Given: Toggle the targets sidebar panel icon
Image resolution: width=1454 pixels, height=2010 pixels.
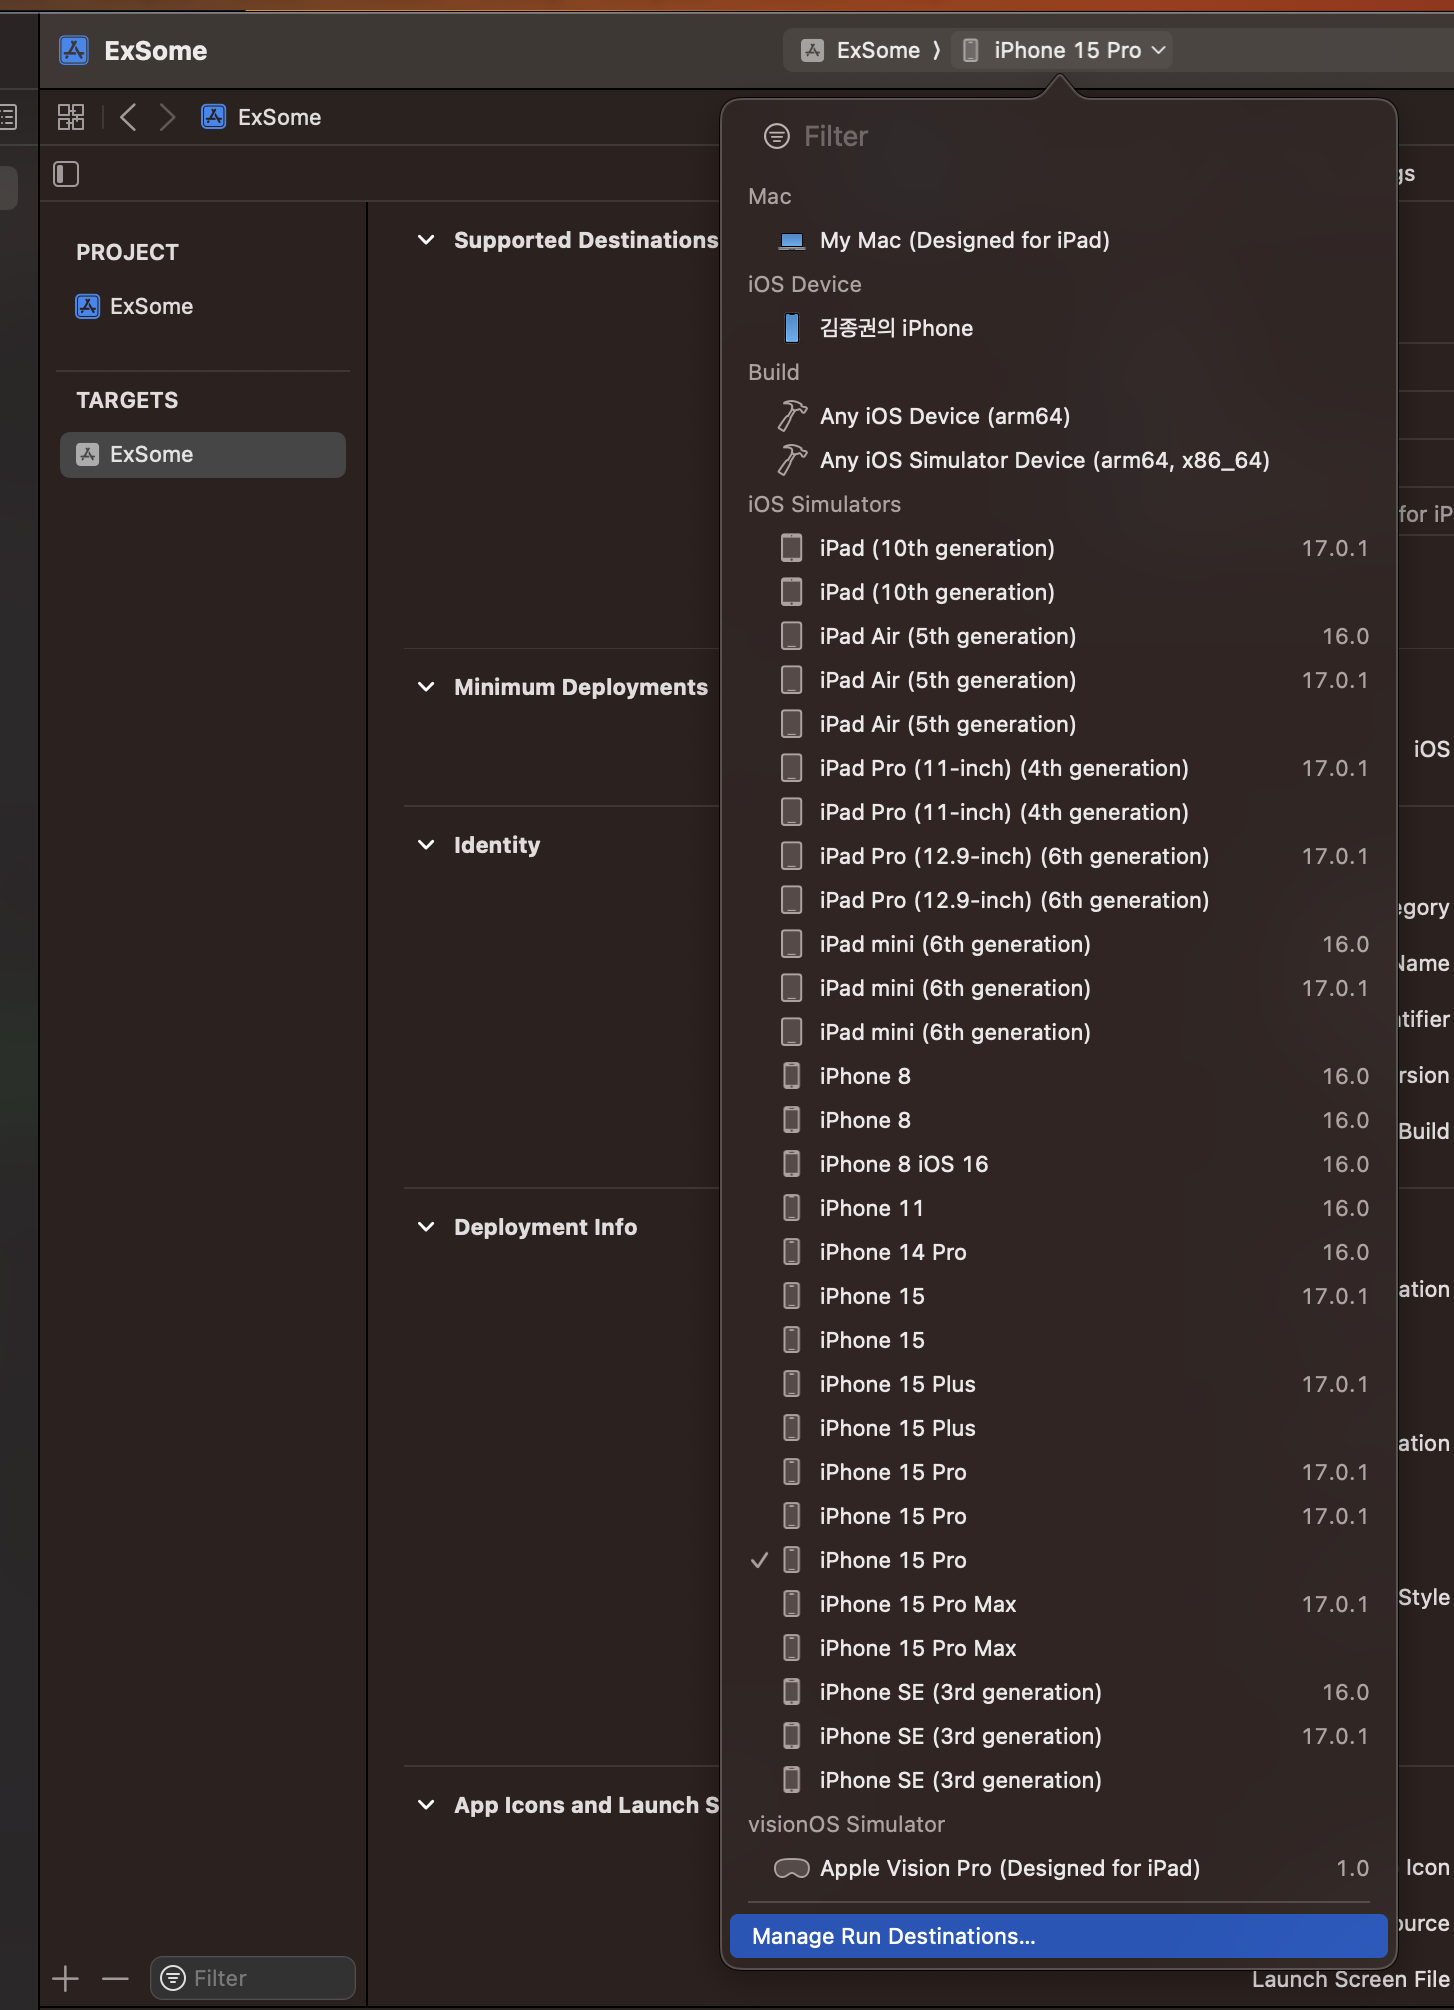Looking at the screenshot, I should [x=66, y=174].
